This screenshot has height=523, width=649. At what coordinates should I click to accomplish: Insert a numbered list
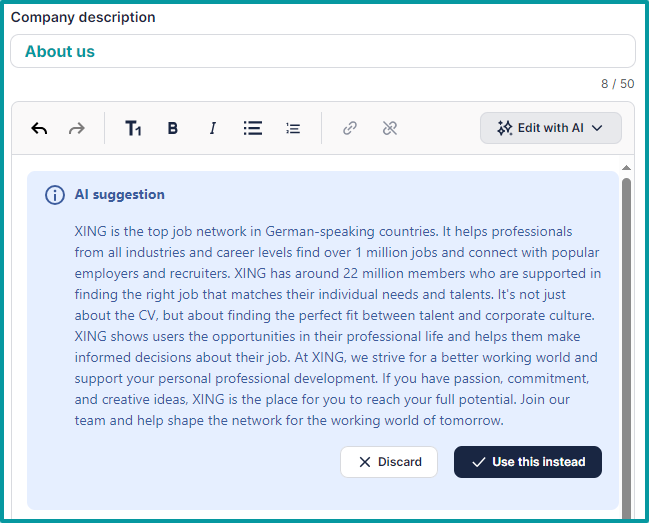(x=293, y=128)
